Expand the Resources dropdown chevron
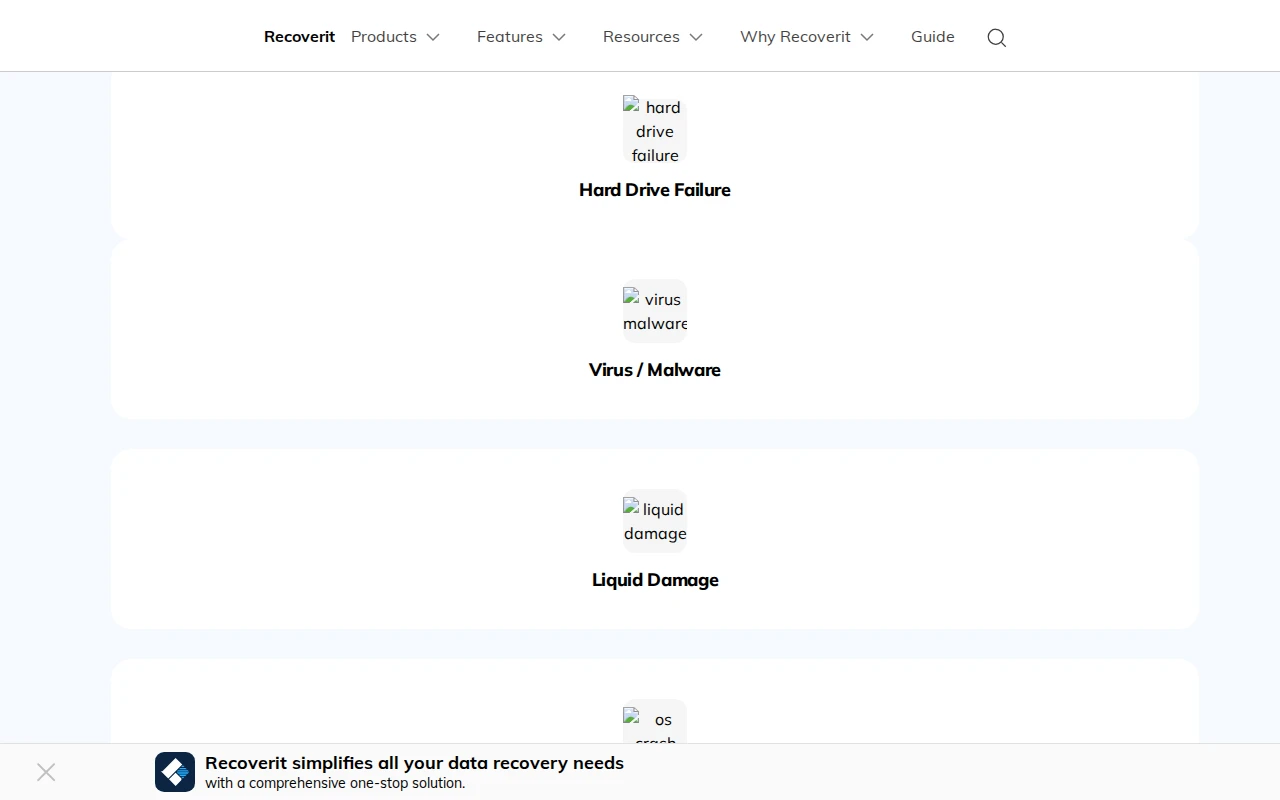 (696, 37)
